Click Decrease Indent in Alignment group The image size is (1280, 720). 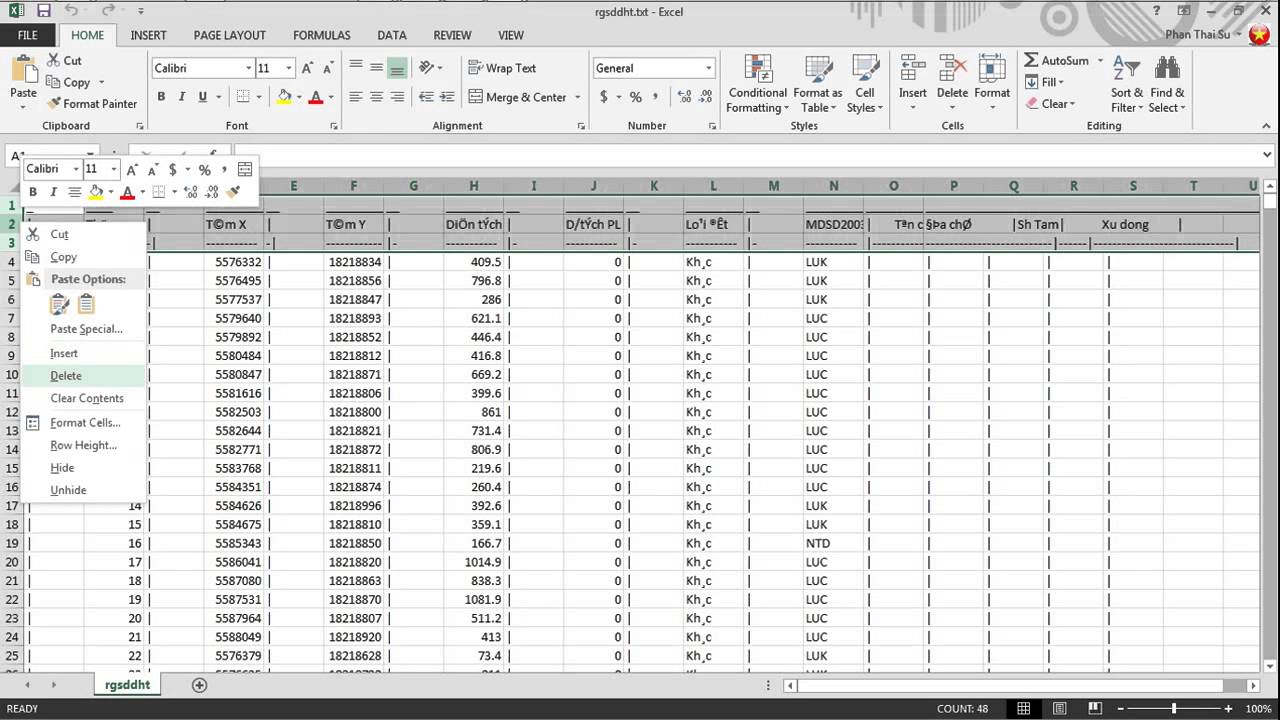426,97
